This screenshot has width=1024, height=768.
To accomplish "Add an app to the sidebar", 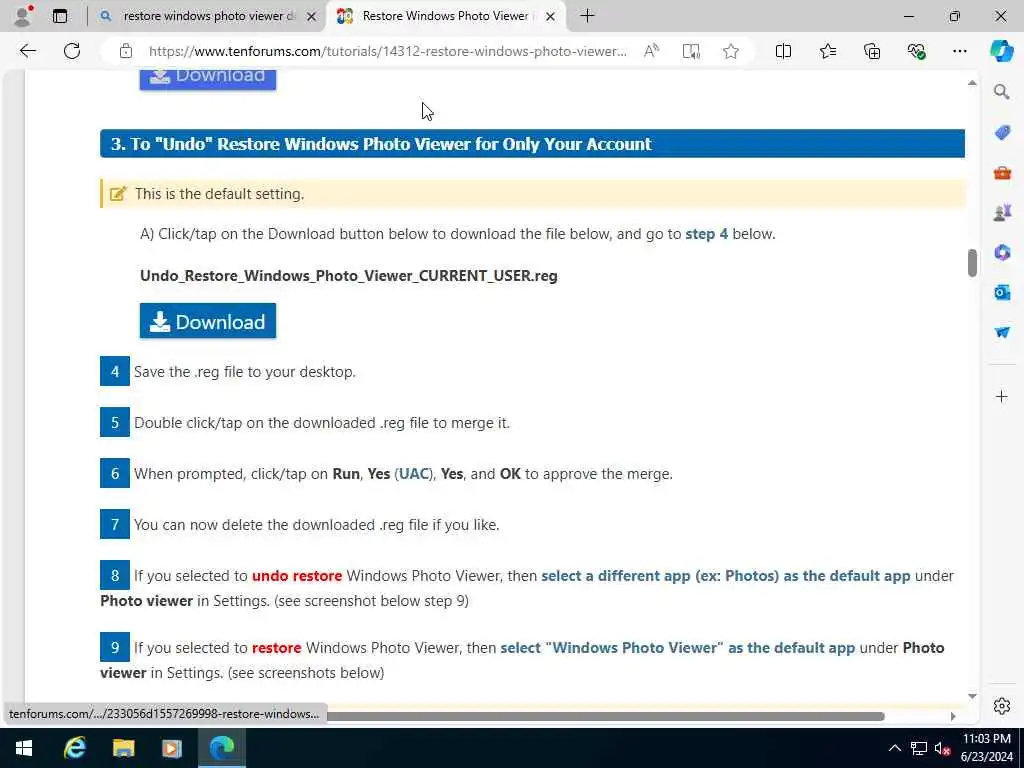I will 1002,396.
